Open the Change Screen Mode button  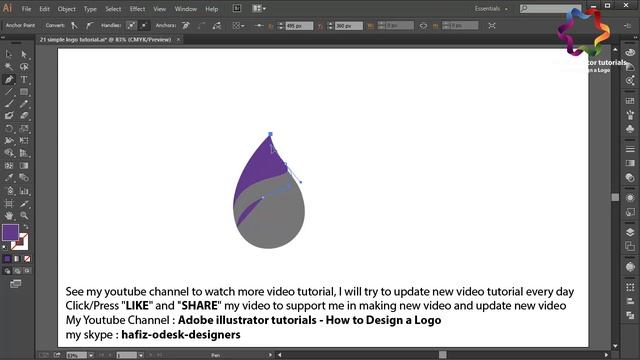(x=16, y=284)
